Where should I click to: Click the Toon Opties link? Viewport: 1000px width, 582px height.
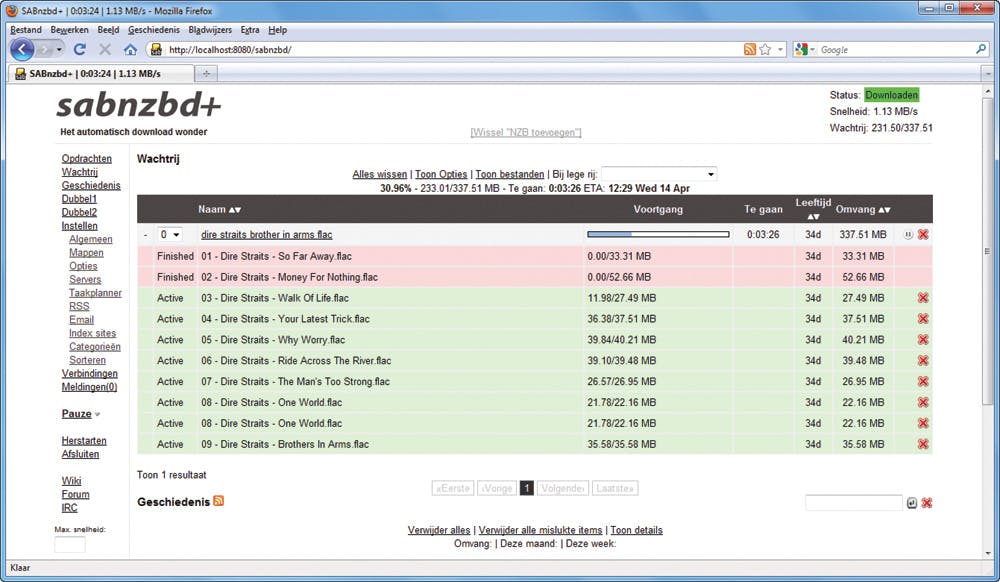click(x=441, y=174)
